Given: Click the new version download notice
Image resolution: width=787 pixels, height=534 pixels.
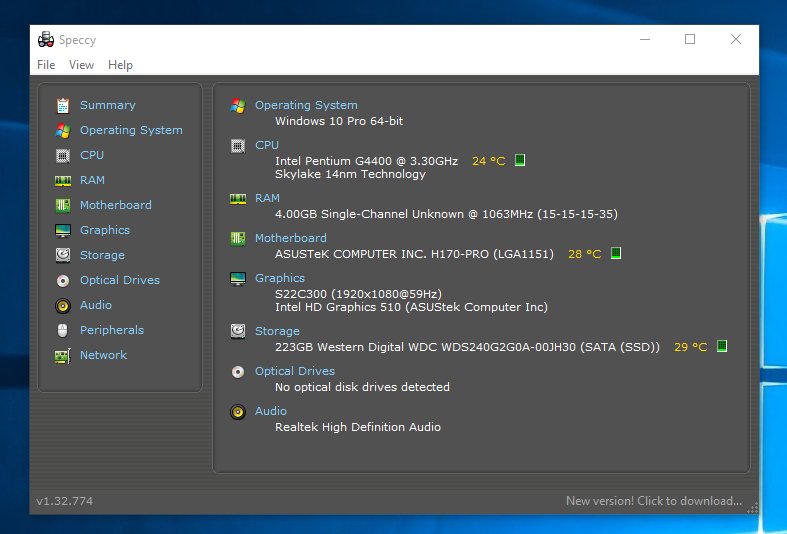Looking at the screenshot, I should click(x=654, y=501).
